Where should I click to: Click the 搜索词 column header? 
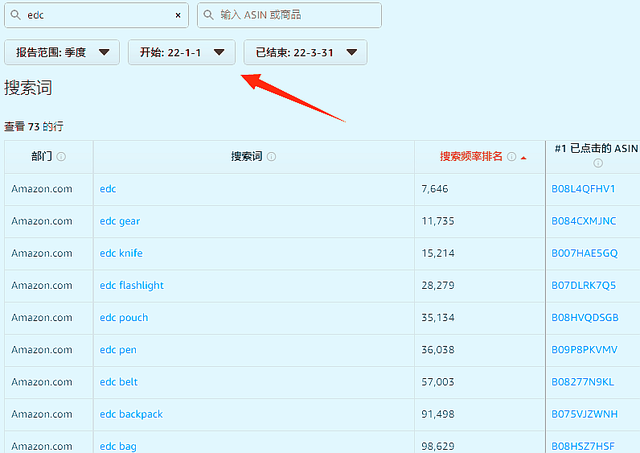click(247, 156)
